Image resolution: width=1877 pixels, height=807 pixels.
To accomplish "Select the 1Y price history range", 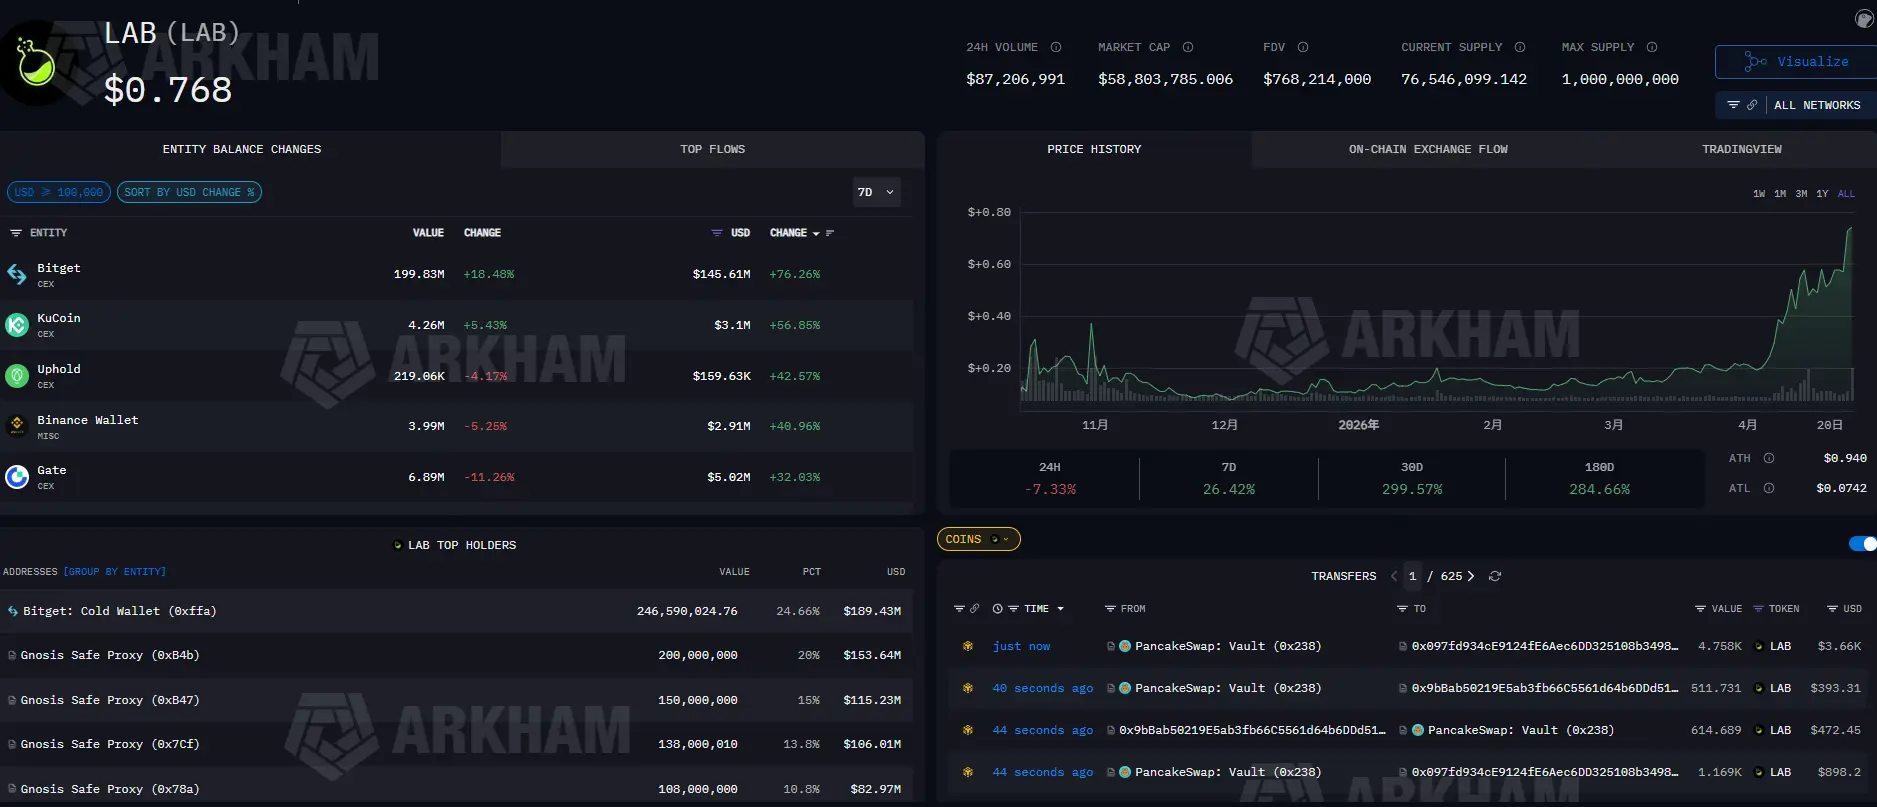I will (x=1822, y=194).
